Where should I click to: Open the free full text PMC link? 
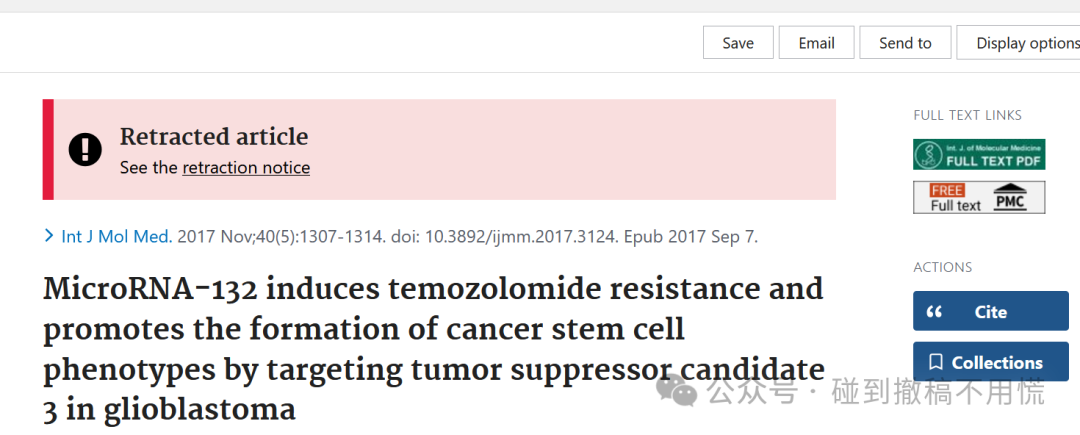point(979,198)
